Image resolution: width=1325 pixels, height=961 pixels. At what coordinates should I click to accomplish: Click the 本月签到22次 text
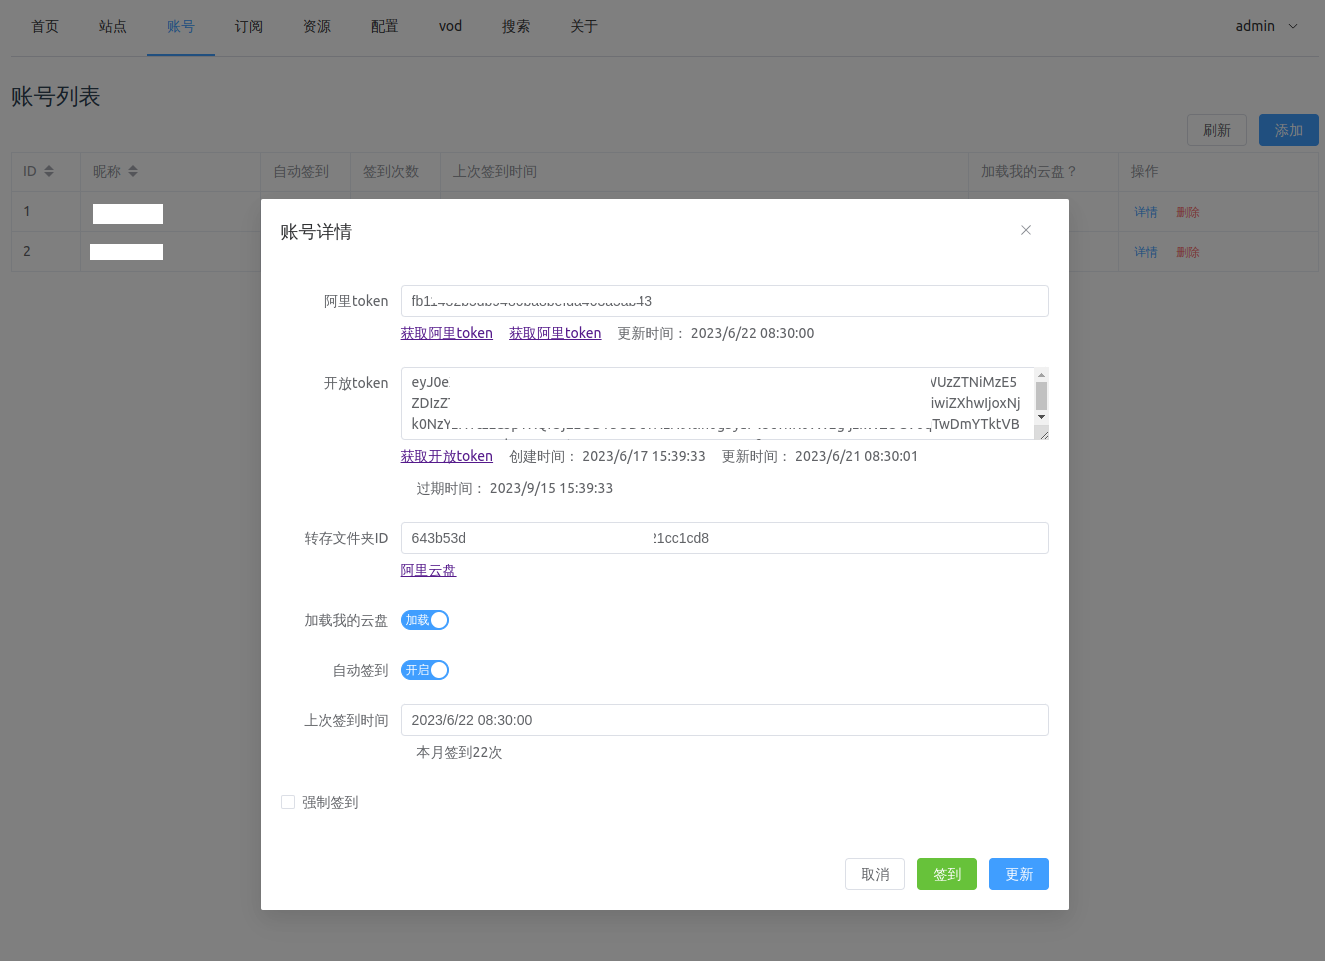click(459, 752)
